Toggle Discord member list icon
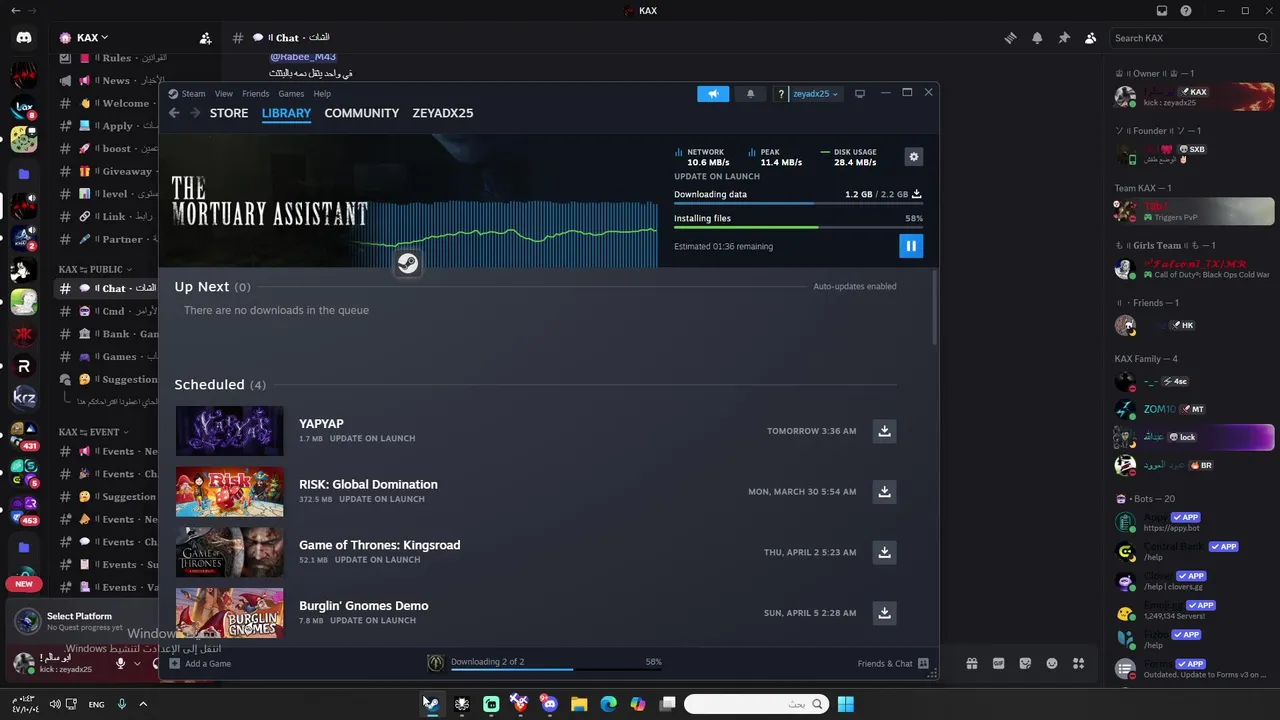1280x720 pixels. coord(1091,38)
